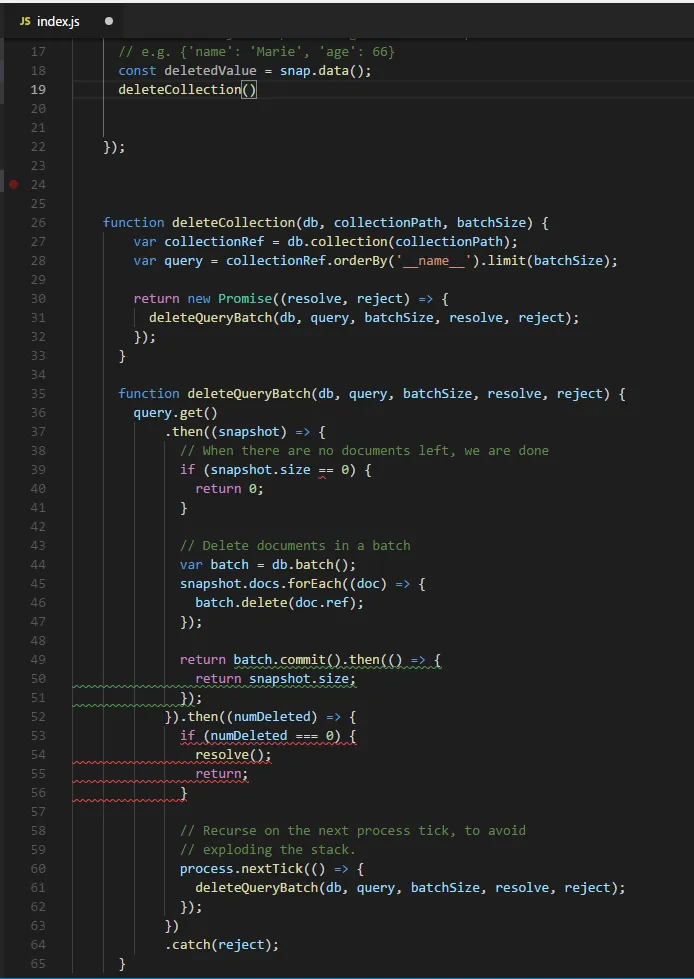
Task: Click 'query.get()' on line 36
Action: point(175,413)
